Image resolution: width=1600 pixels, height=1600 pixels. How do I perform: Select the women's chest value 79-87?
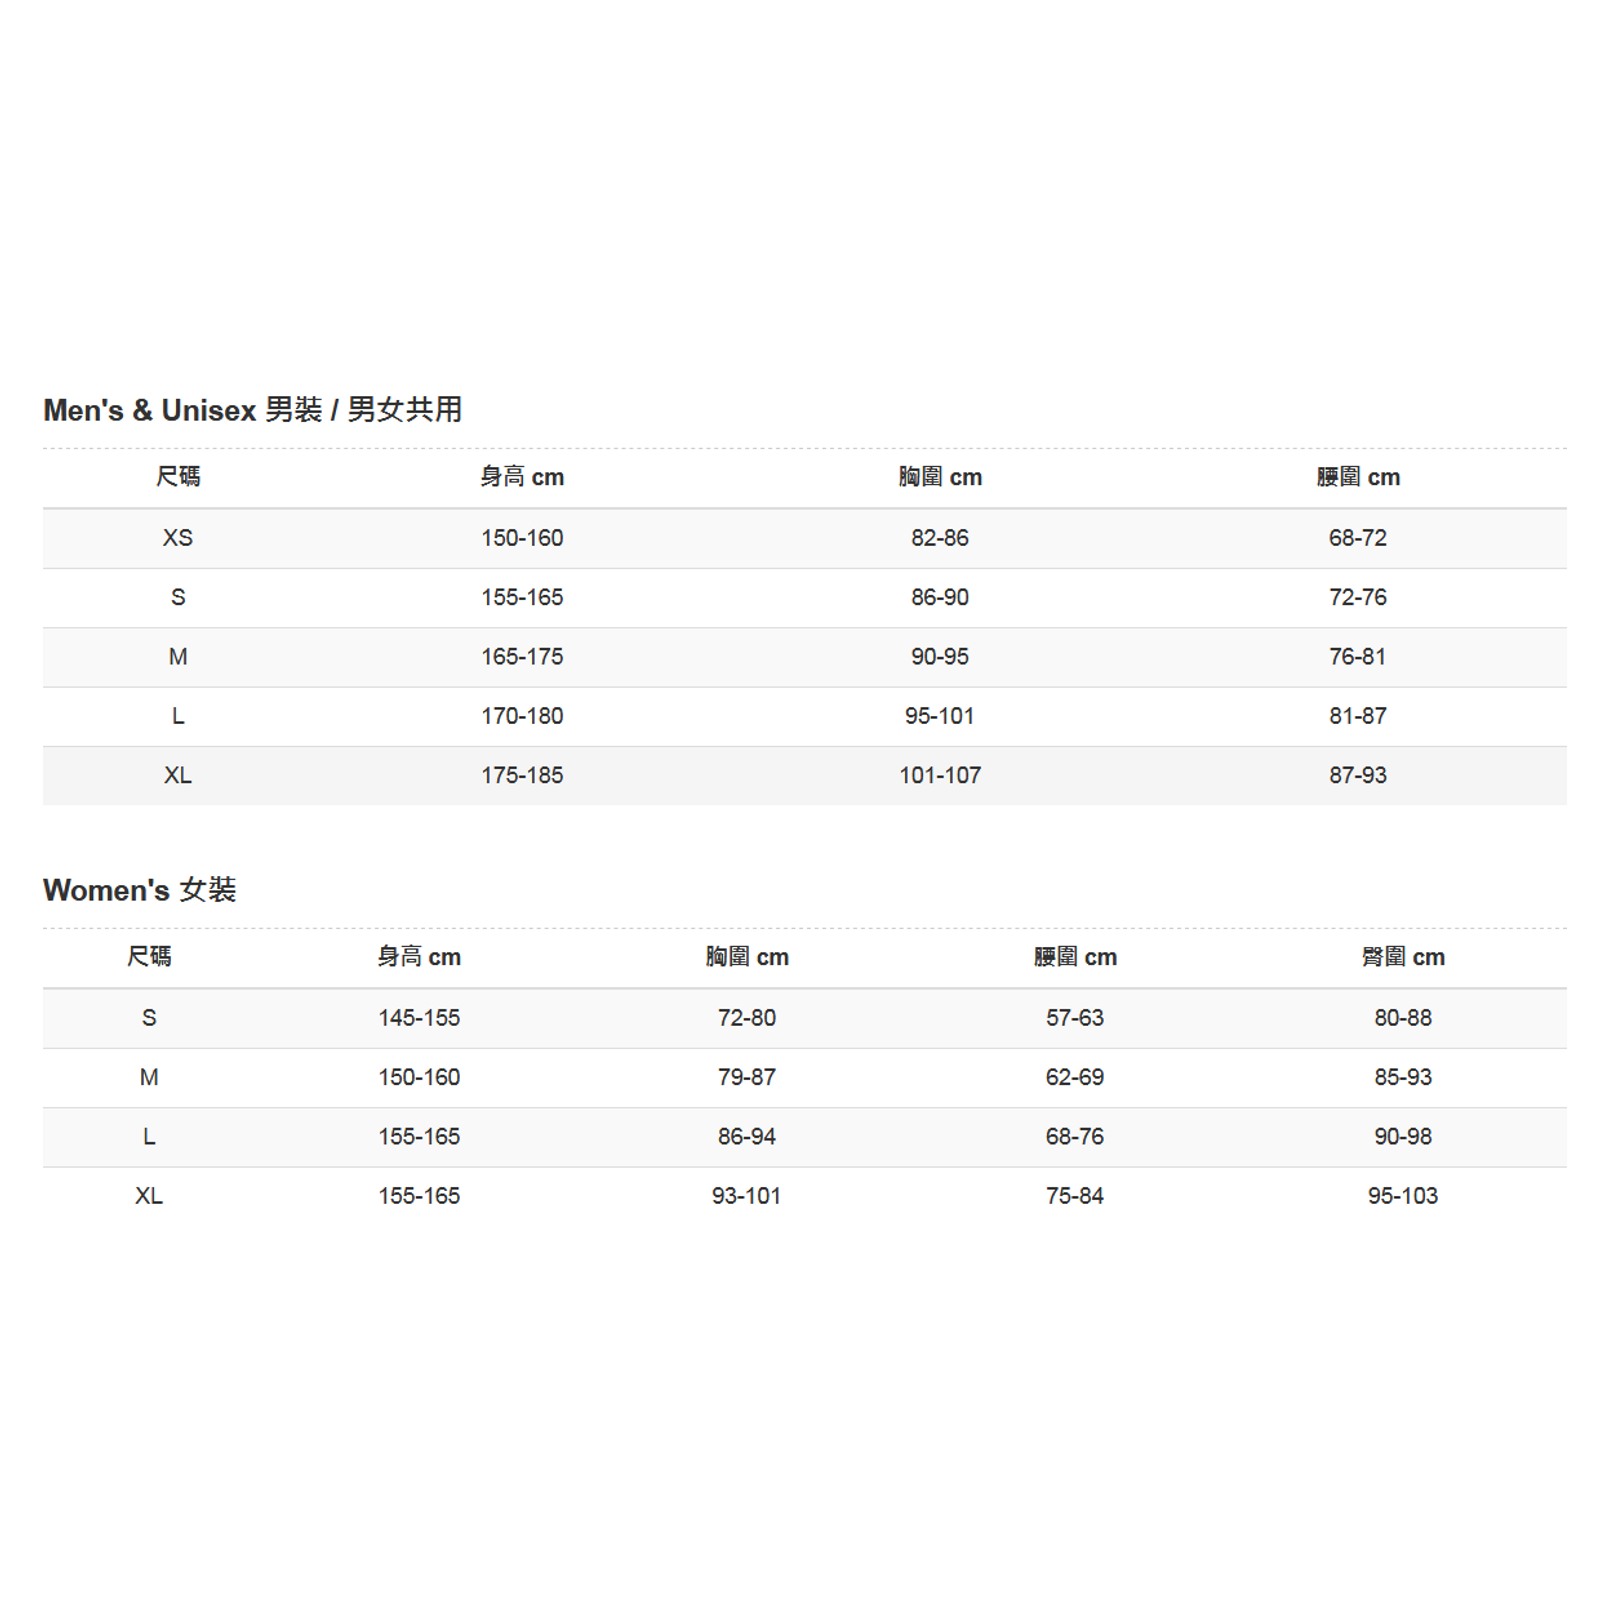coord(747,1077)
